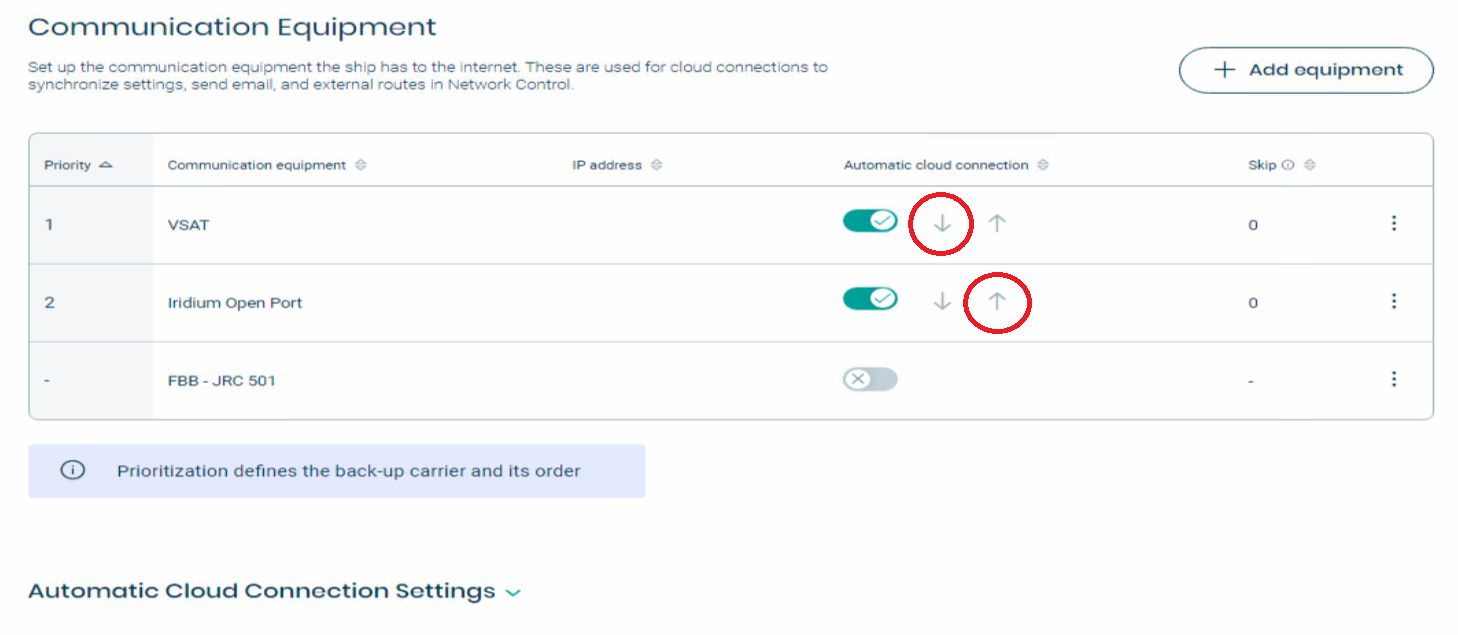Toggle off Iridium Open Port cloud connection

(870, 299)
